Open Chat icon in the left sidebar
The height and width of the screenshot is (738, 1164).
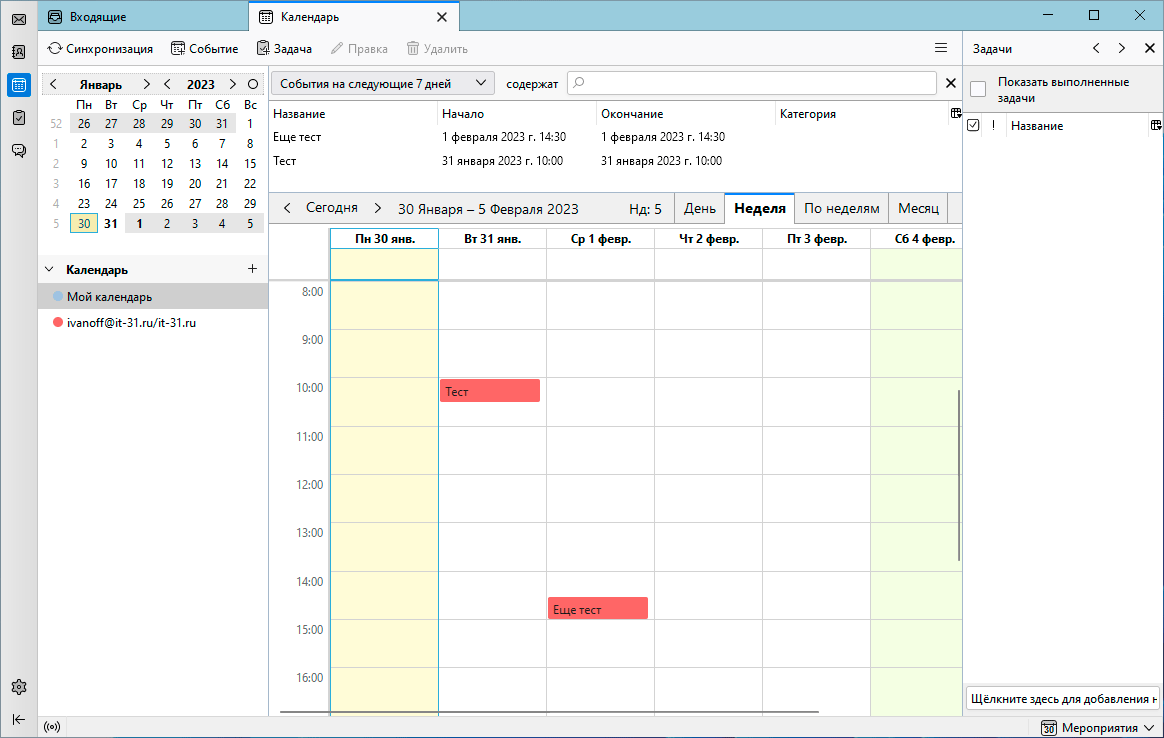pyautogui.click(x=18, y=151)
